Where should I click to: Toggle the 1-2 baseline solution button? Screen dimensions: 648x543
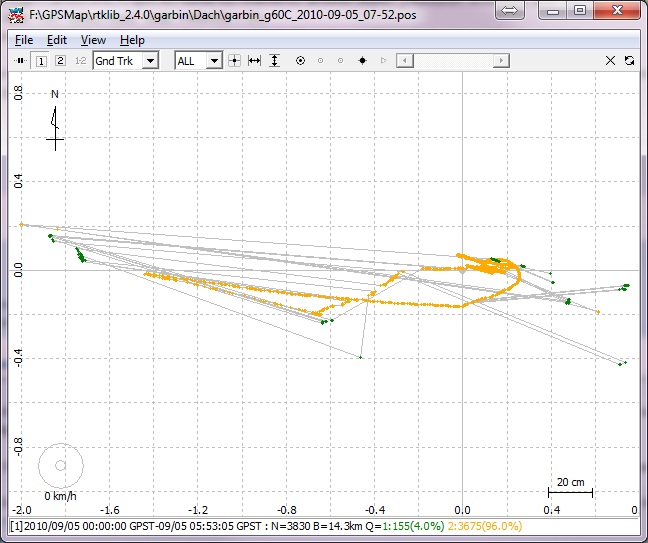point(80,61)
